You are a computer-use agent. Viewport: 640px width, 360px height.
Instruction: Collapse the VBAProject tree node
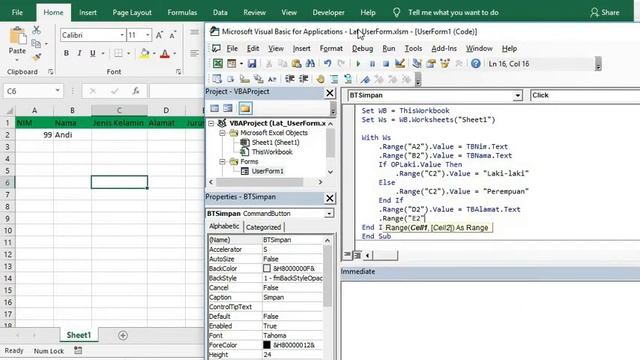(211, 123)
